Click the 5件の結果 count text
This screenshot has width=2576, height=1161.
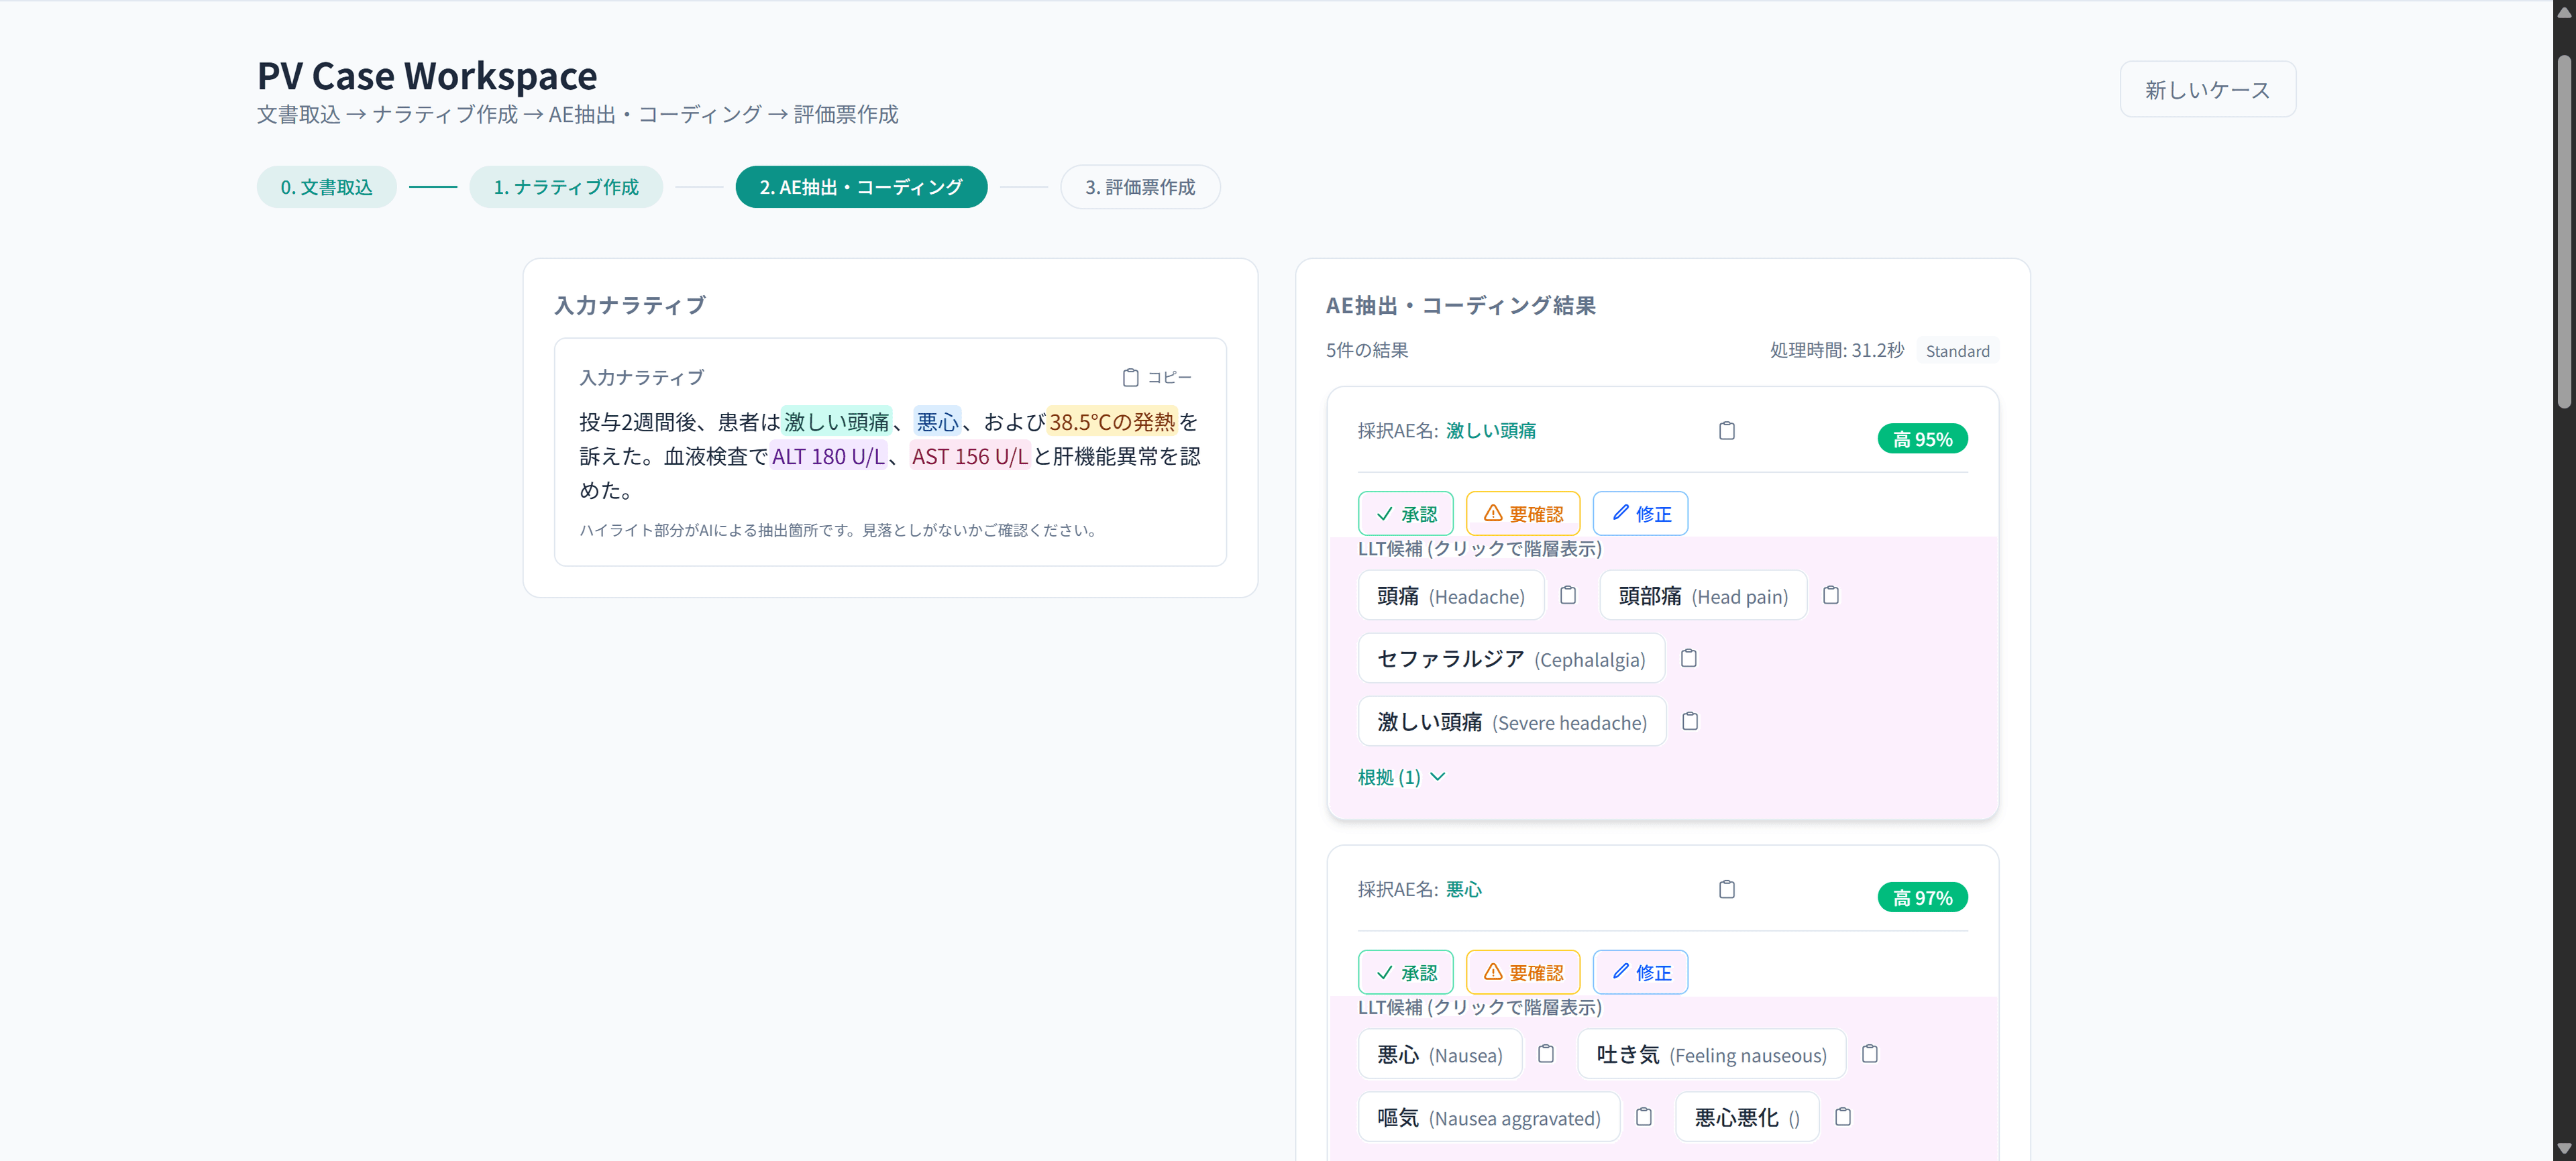click(1367, 350)
